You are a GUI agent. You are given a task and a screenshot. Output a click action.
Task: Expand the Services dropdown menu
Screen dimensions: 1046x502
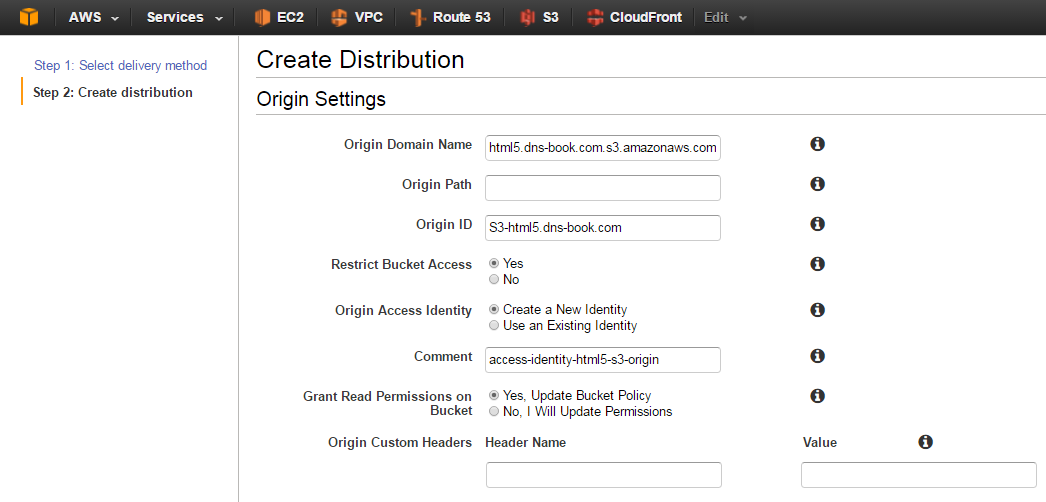185,17
